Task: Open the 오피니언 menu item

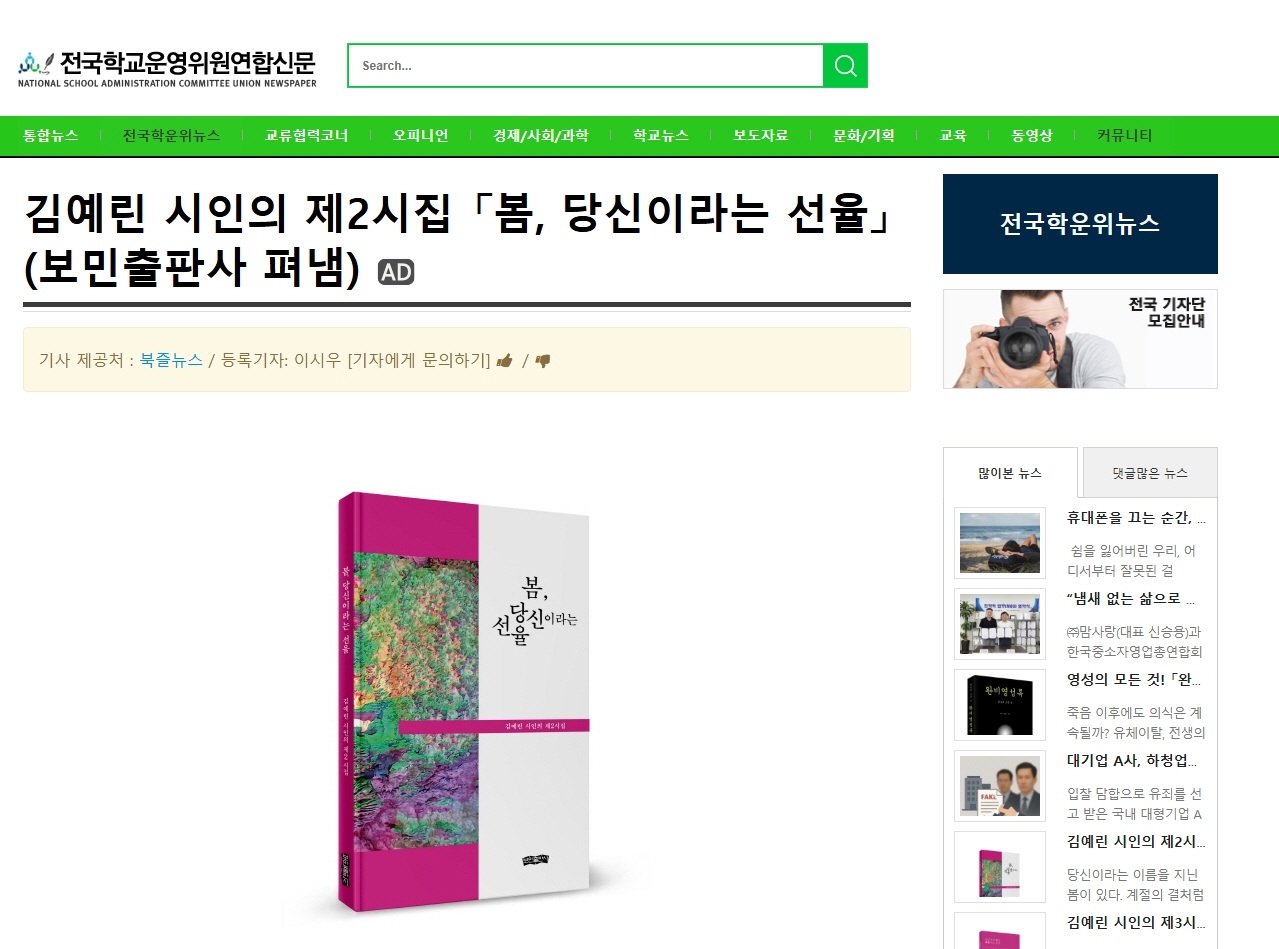Action: click(420, 136)
